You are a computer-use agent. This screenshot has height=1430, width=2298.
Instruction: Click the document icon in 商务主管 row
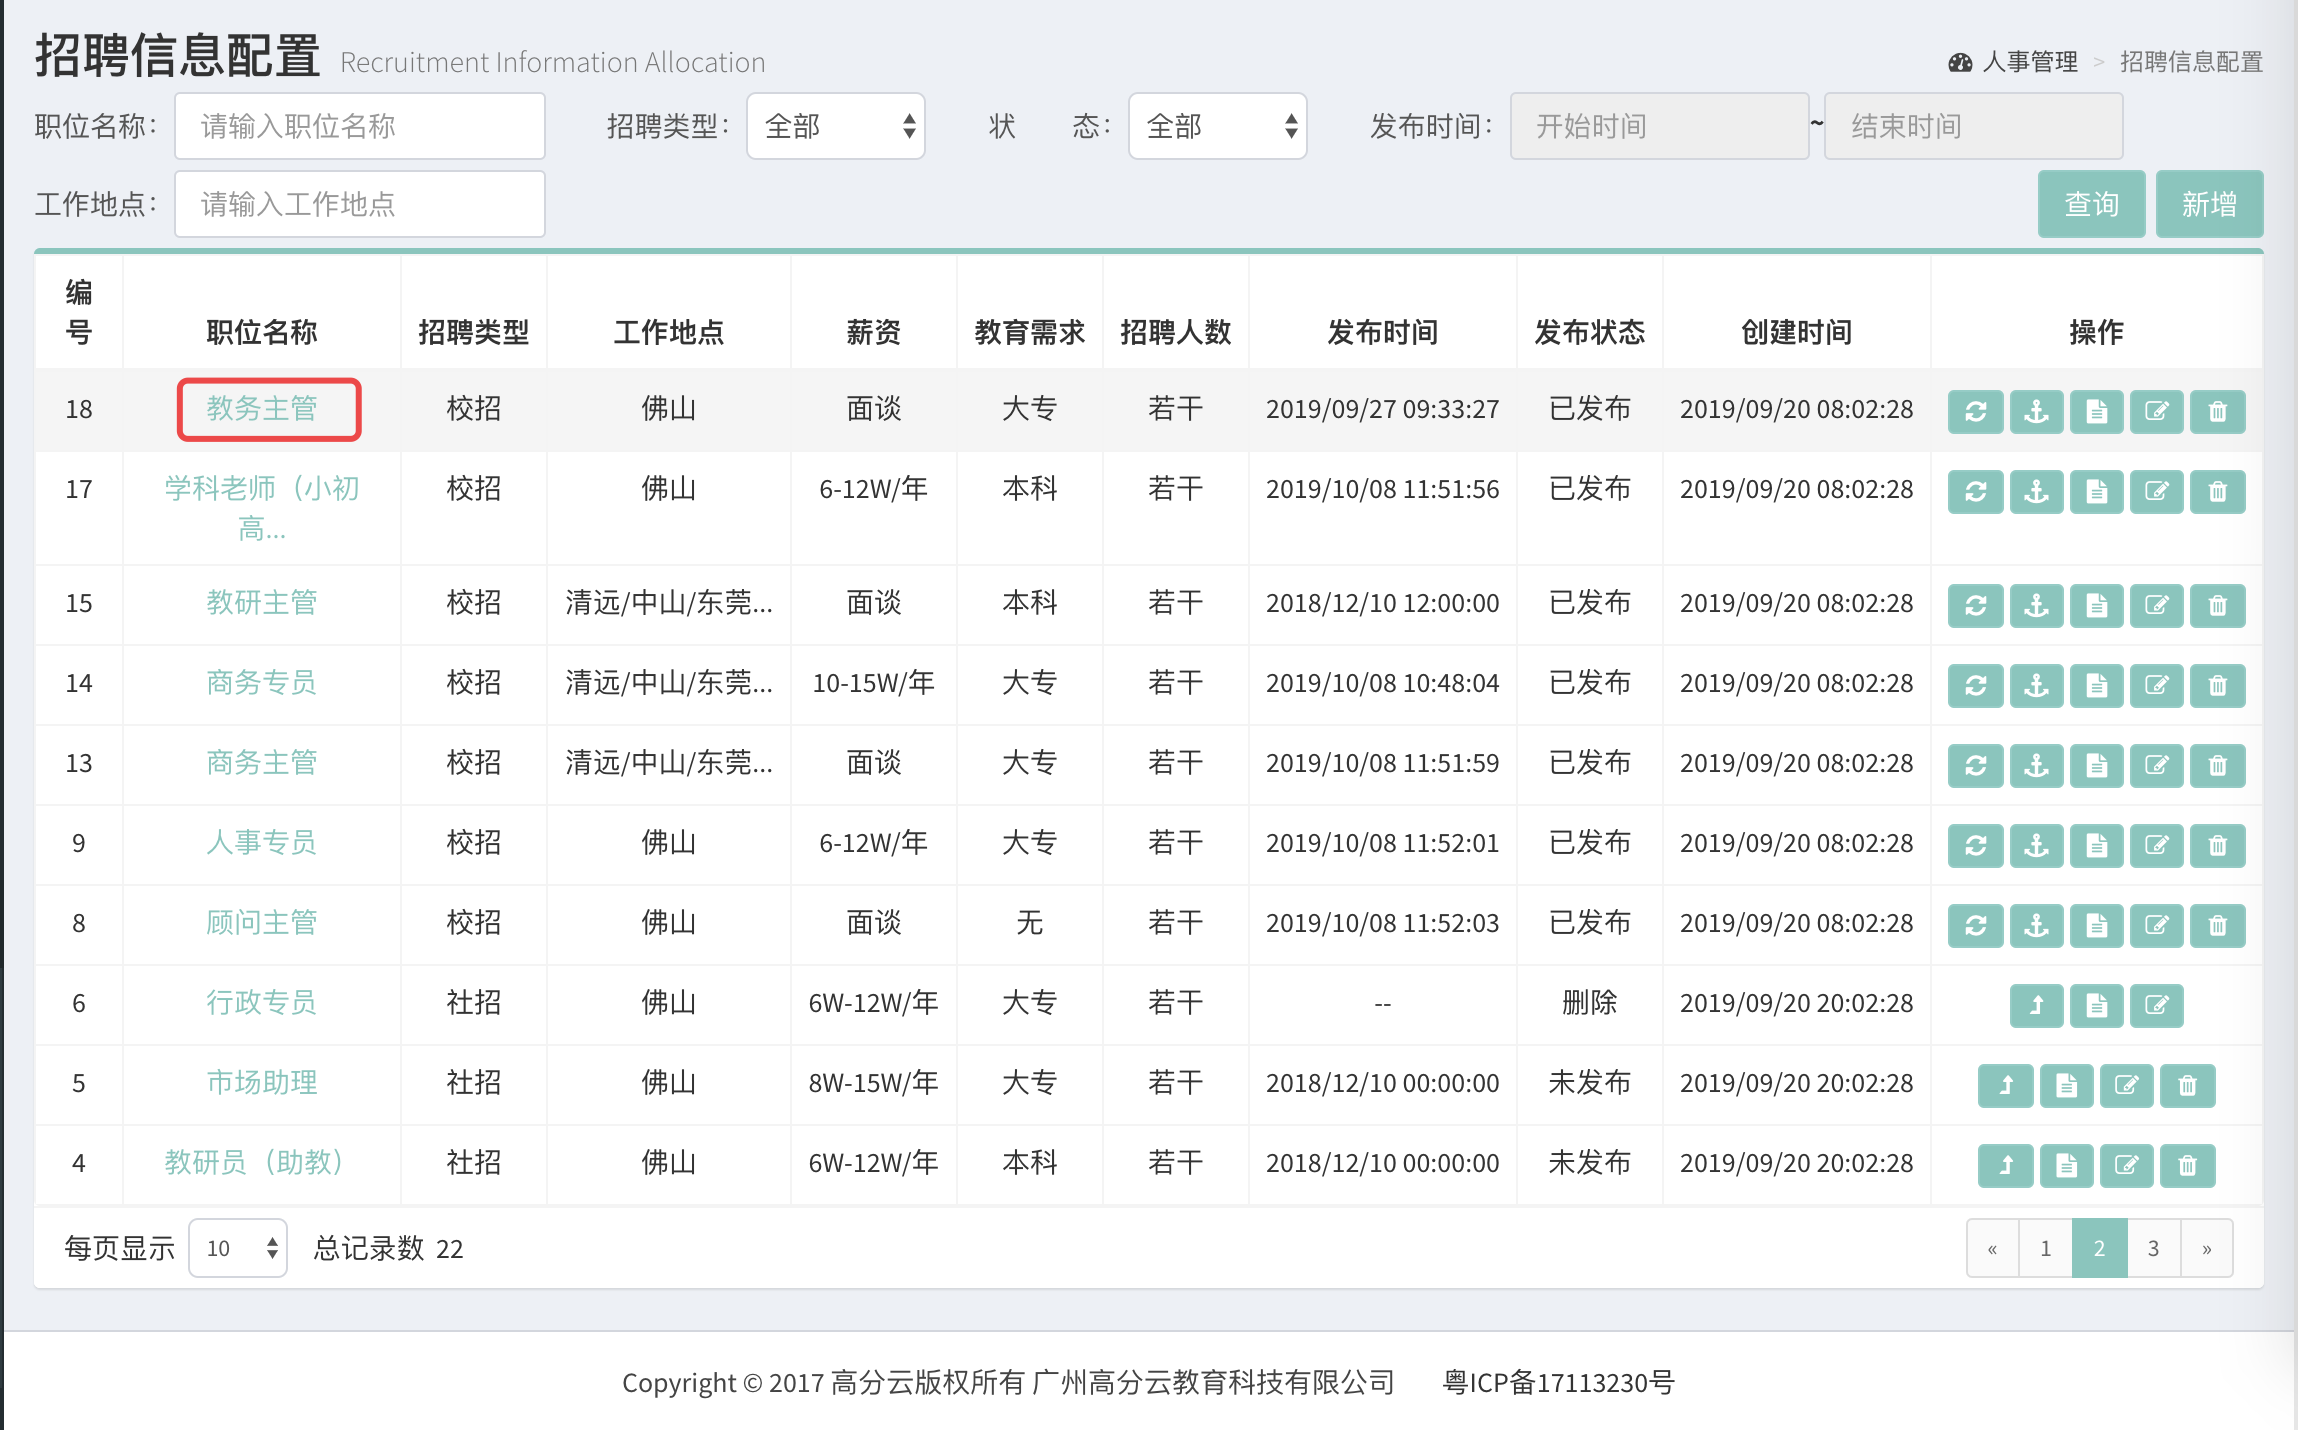click(x=2096, y=766)
